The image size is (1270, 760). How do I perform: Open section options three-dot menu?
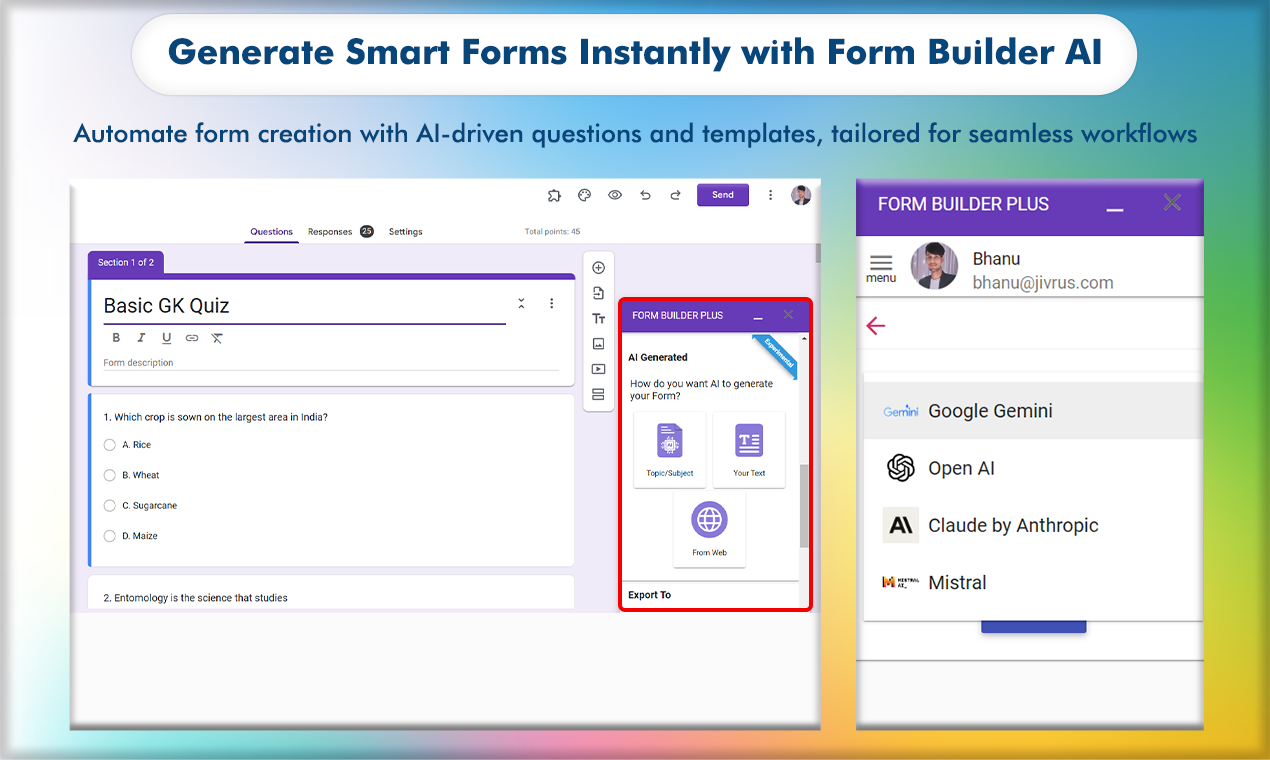click(x=551, y=303)
